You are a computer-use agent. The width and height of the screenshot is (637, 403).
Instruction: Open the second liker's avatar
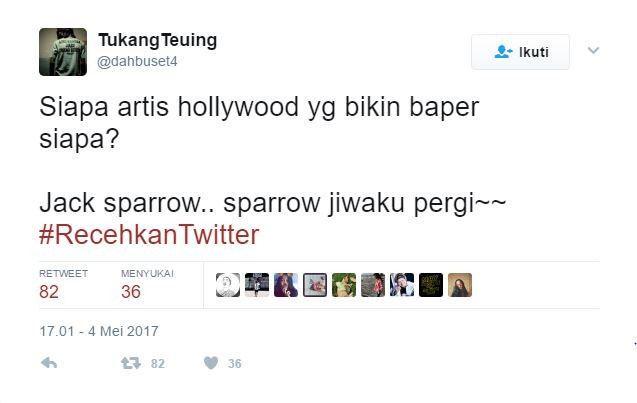(x=257, y=285)
